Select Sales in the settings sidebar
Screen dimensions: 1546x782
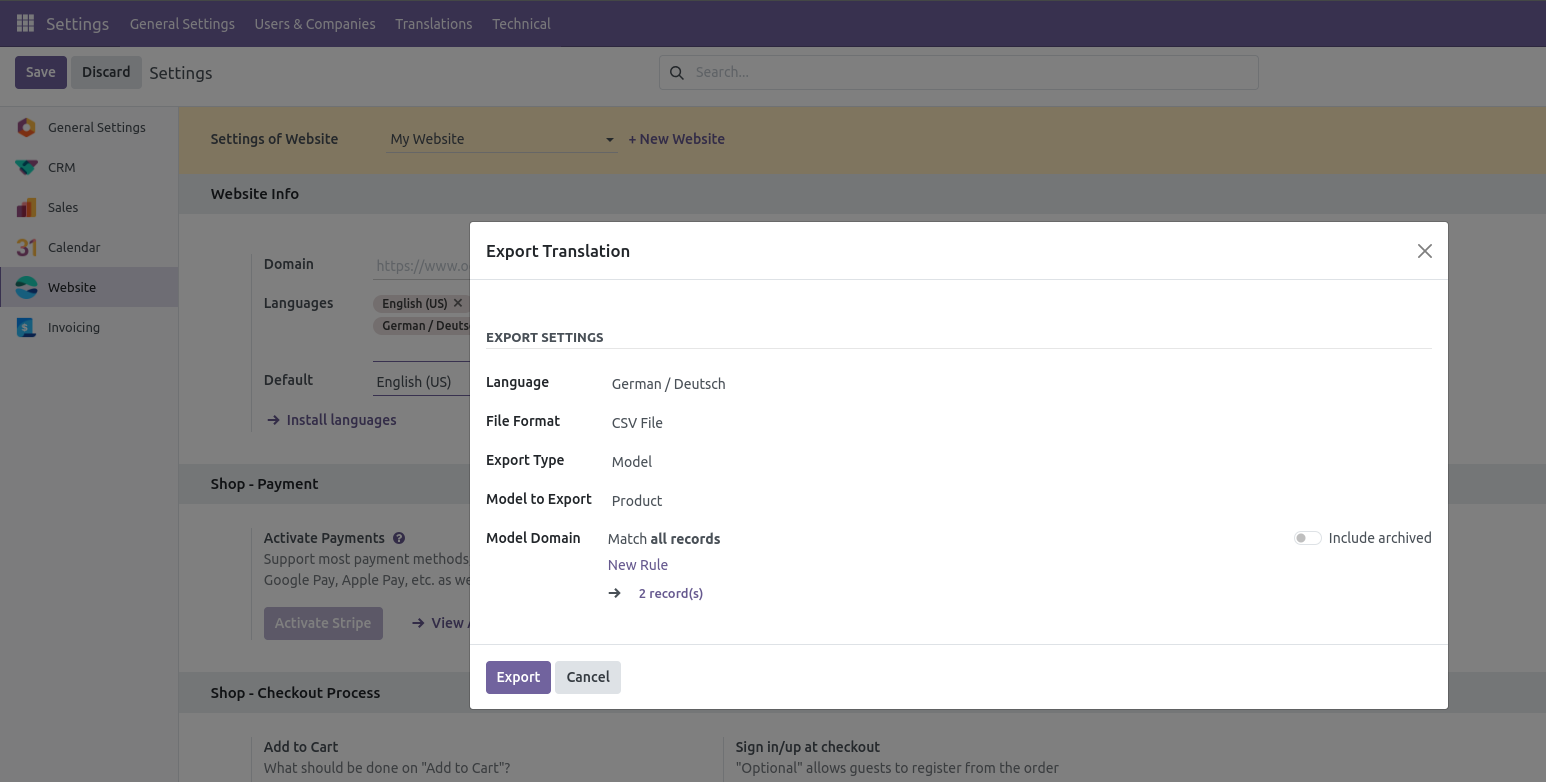[89, 207]
